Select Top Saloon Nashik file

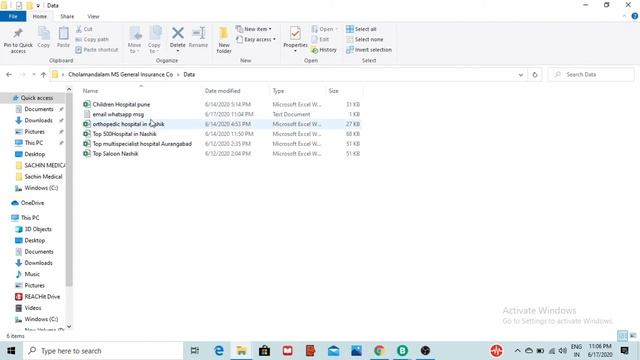tap(115, 153)
